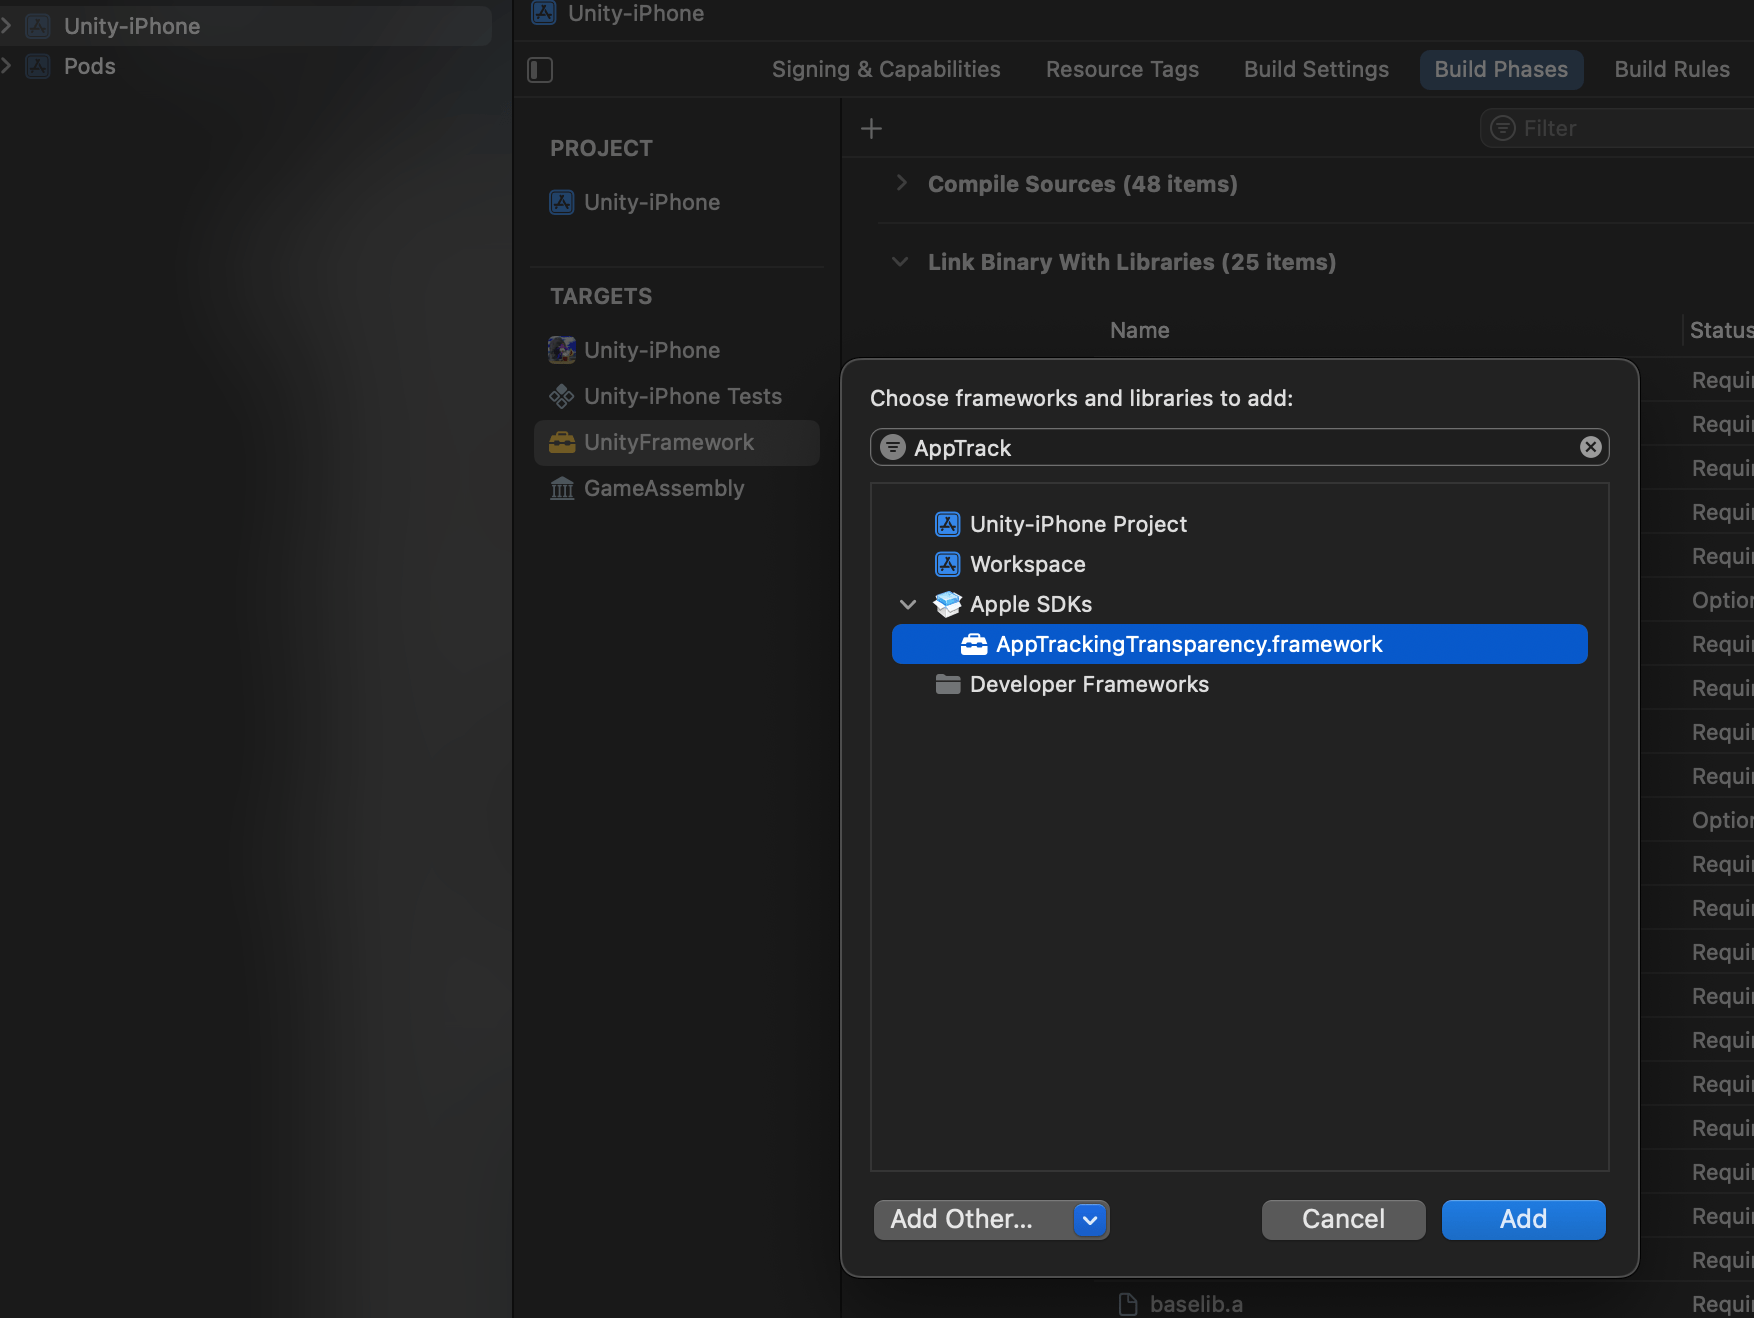Expand the Pods navigator item
The height and width of the screenshot is (1318, 1754).
click(6, 66)
